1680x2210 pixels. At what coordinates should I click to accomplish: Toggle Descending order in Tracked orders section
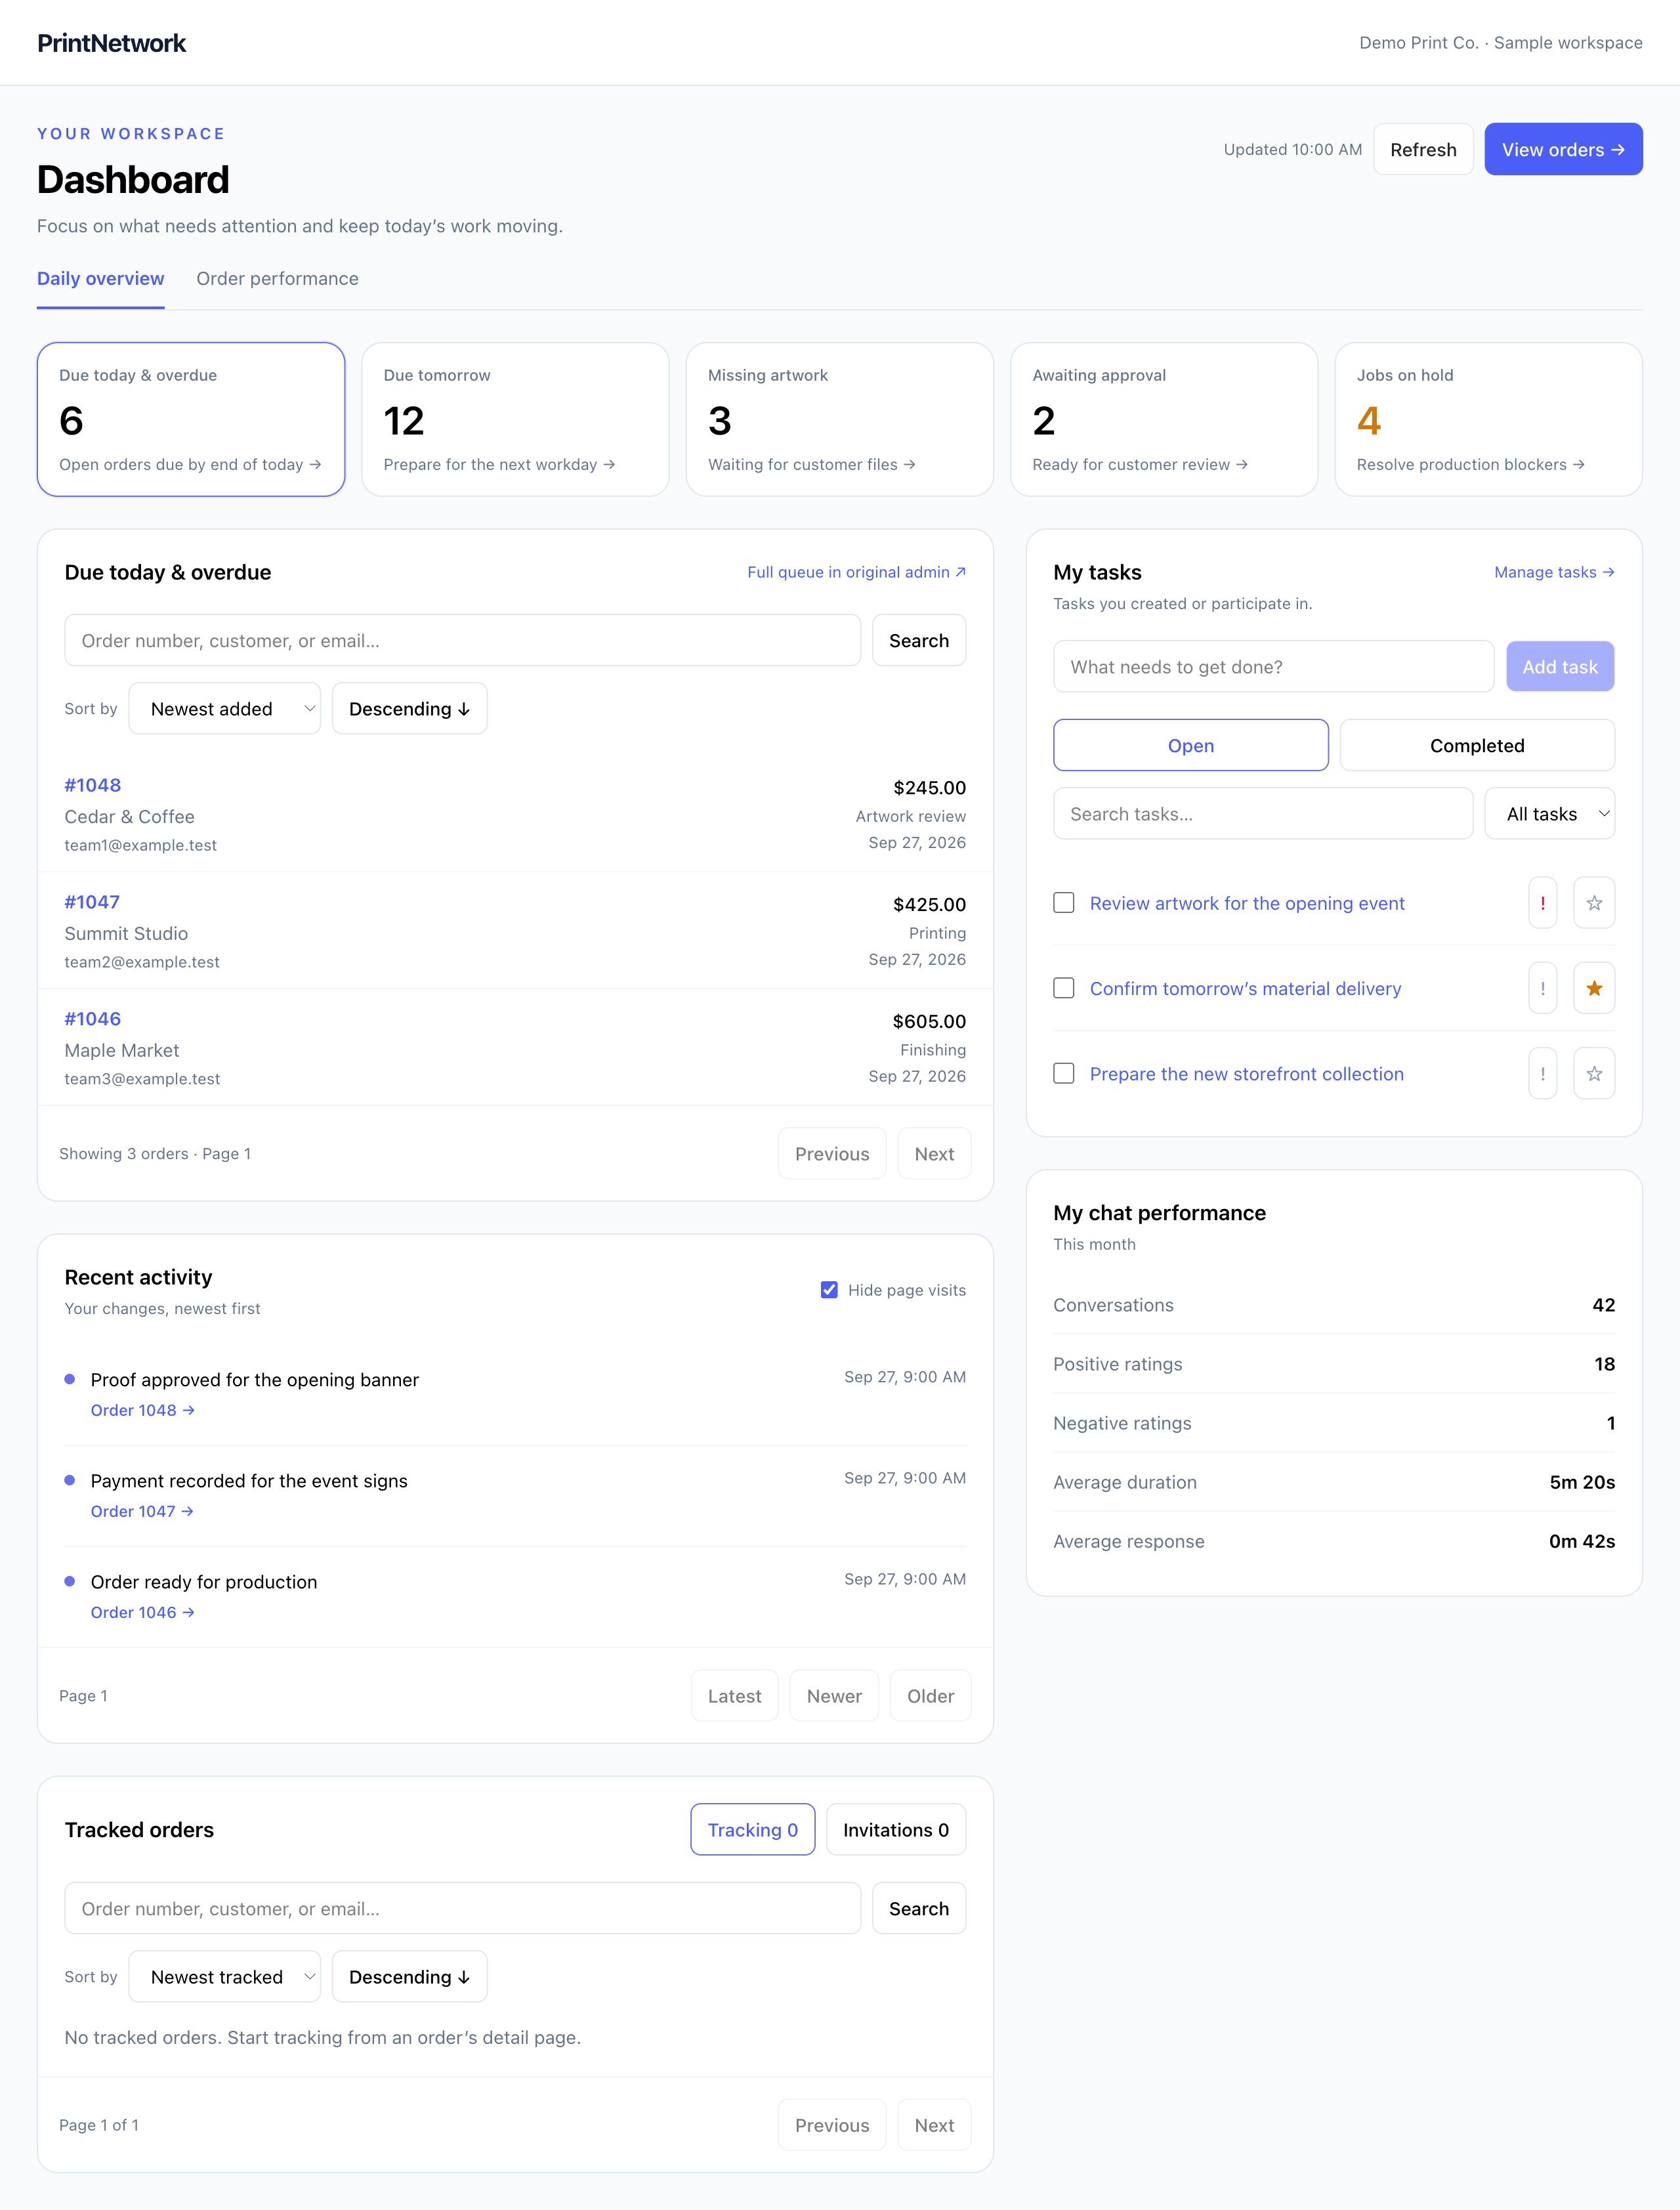tap(409, 1977)
